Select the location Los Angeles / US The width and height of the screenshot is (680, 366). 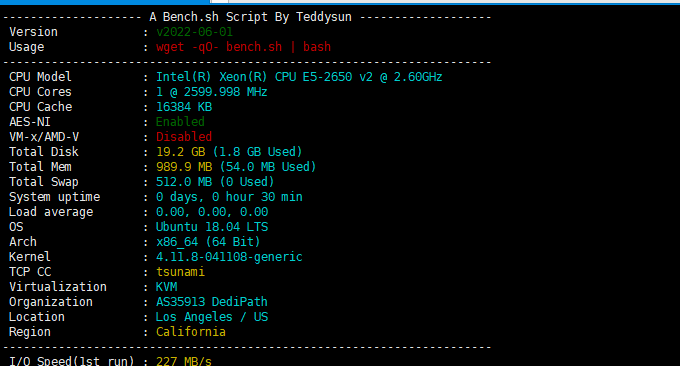[x=212, y=317]
